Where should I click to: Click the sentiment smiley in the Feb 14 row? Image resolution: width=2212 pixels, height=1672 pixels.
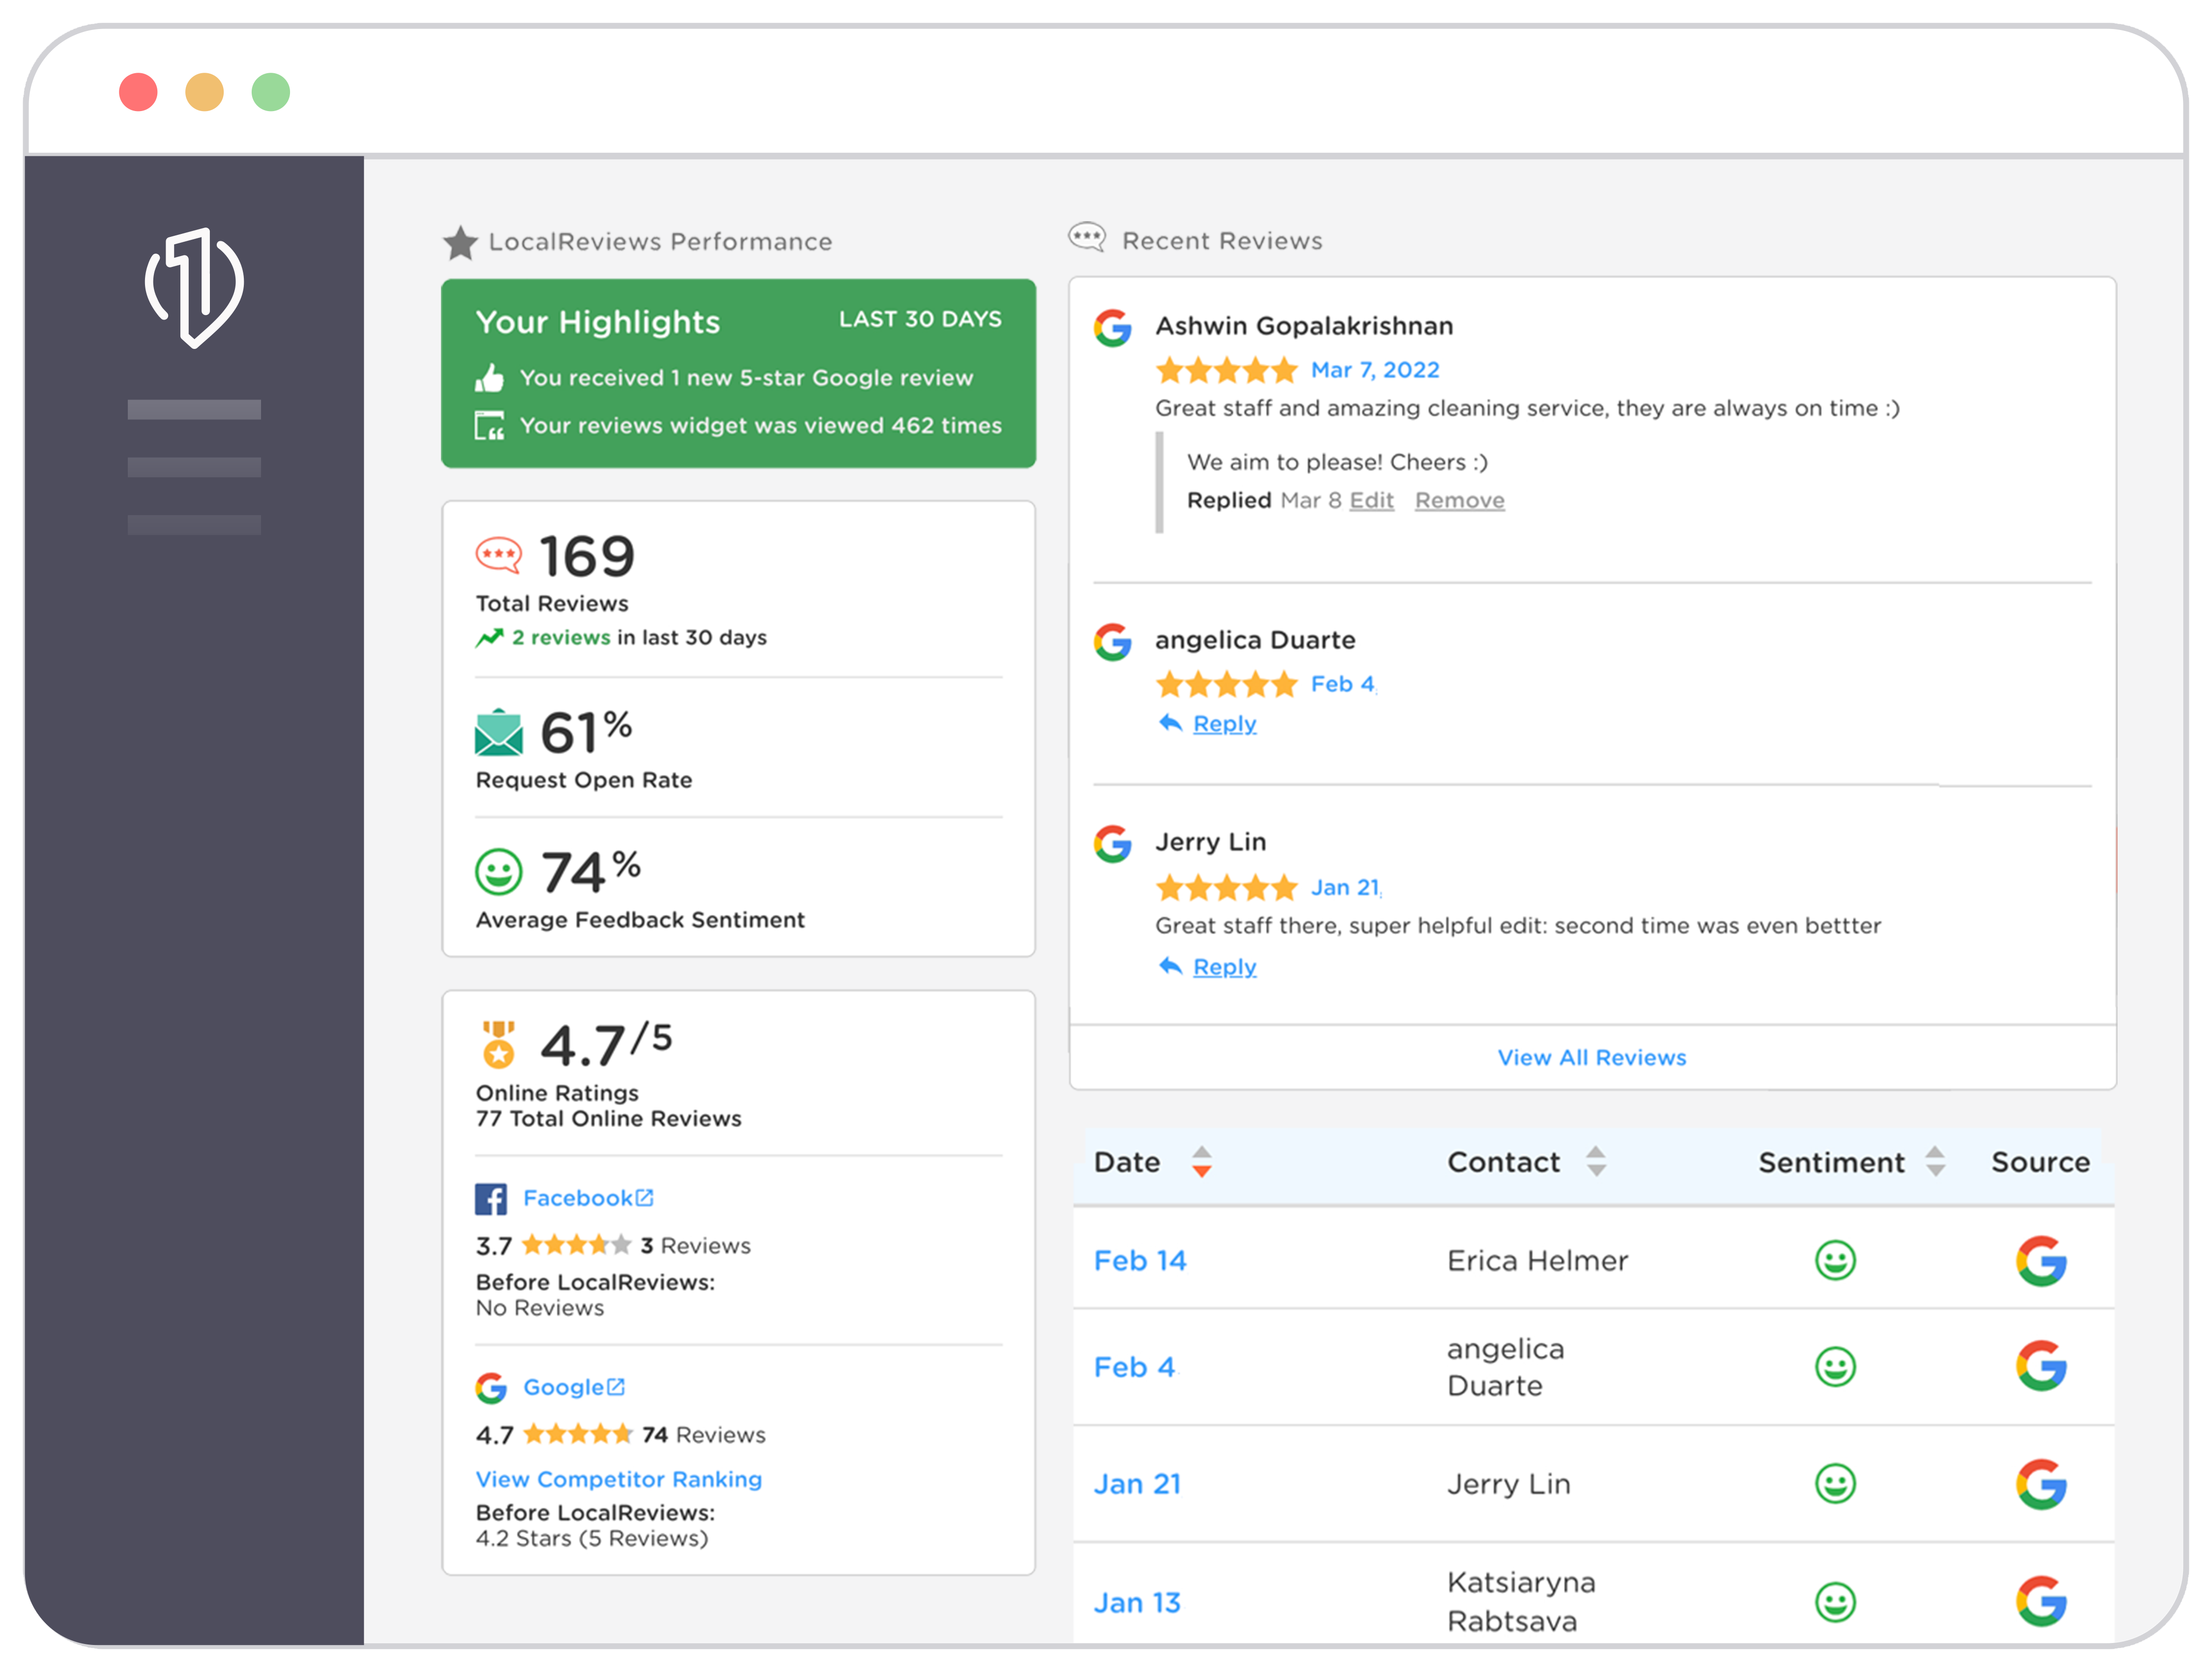pyautogui.click(x=1835, y=1260)
